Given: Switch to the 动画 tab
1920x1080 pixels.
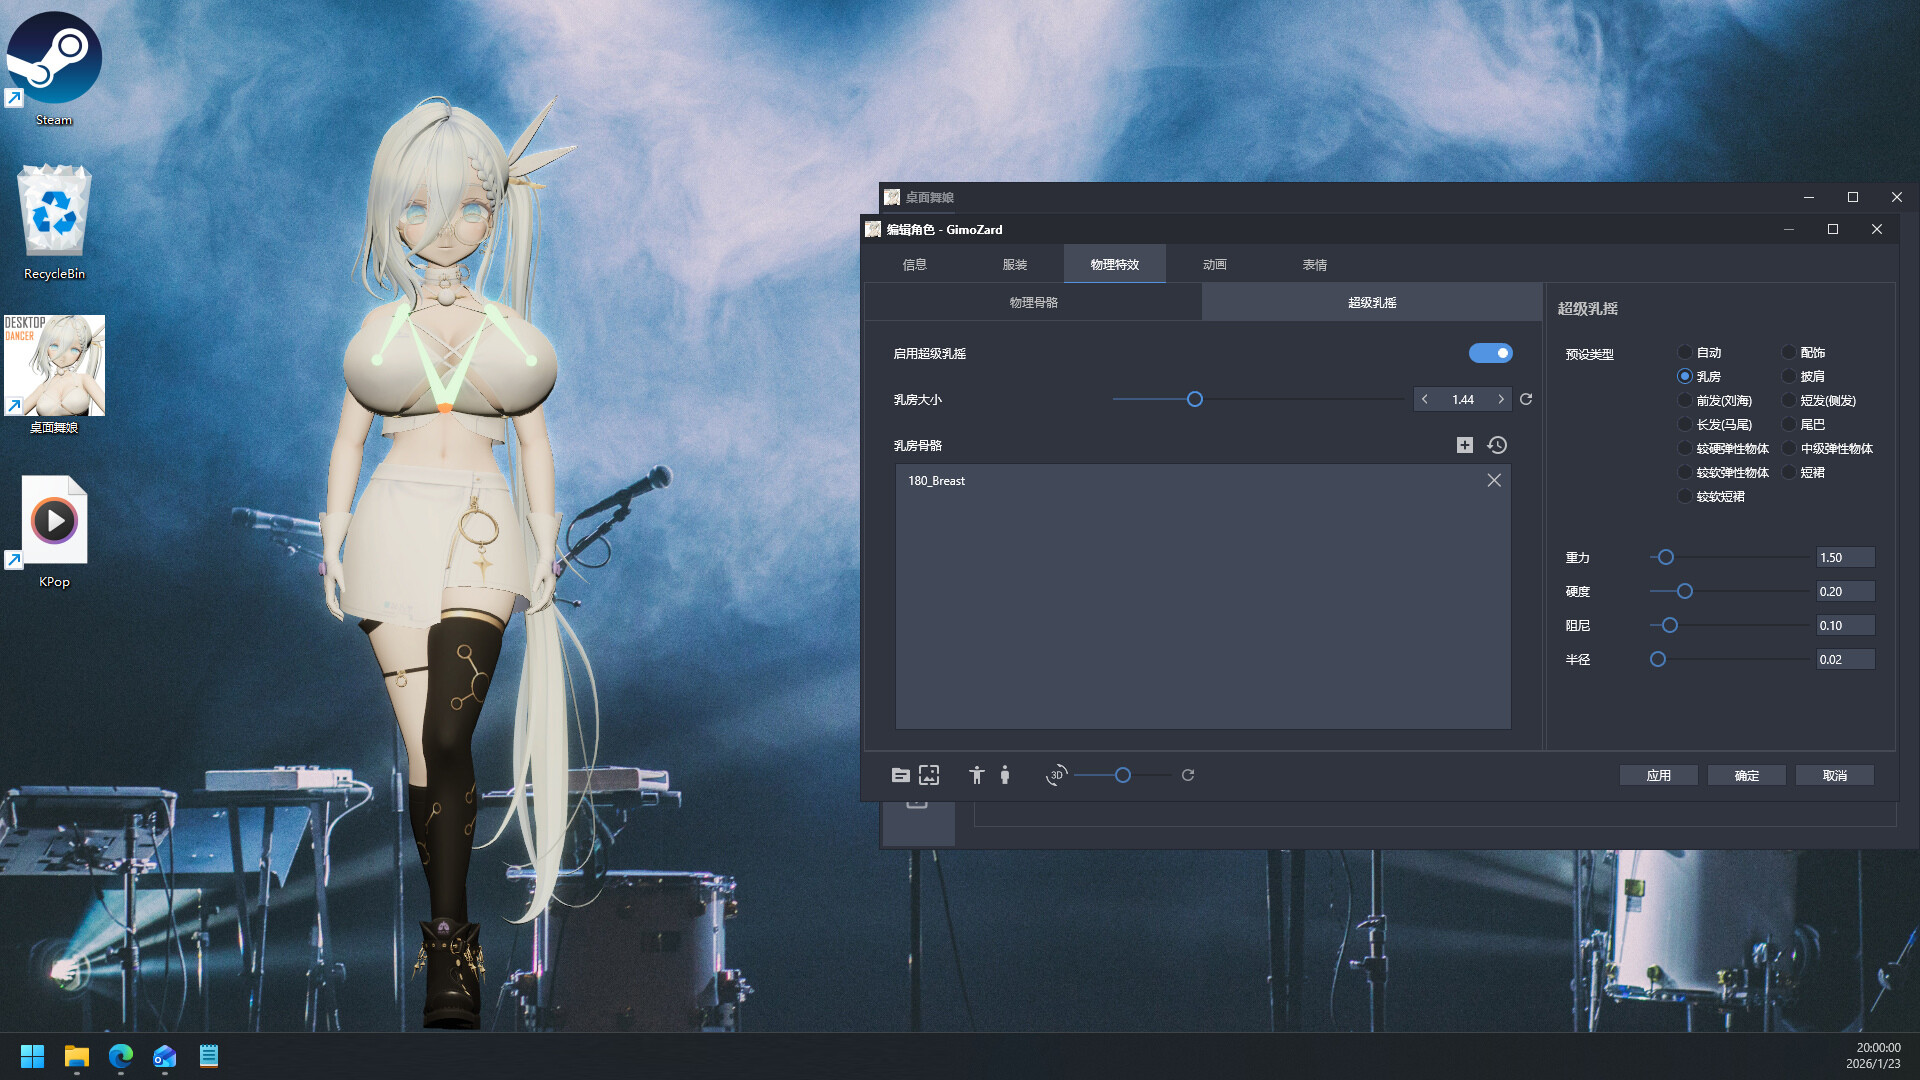Looking at the screenshot, I should [x=1213, y=264].
